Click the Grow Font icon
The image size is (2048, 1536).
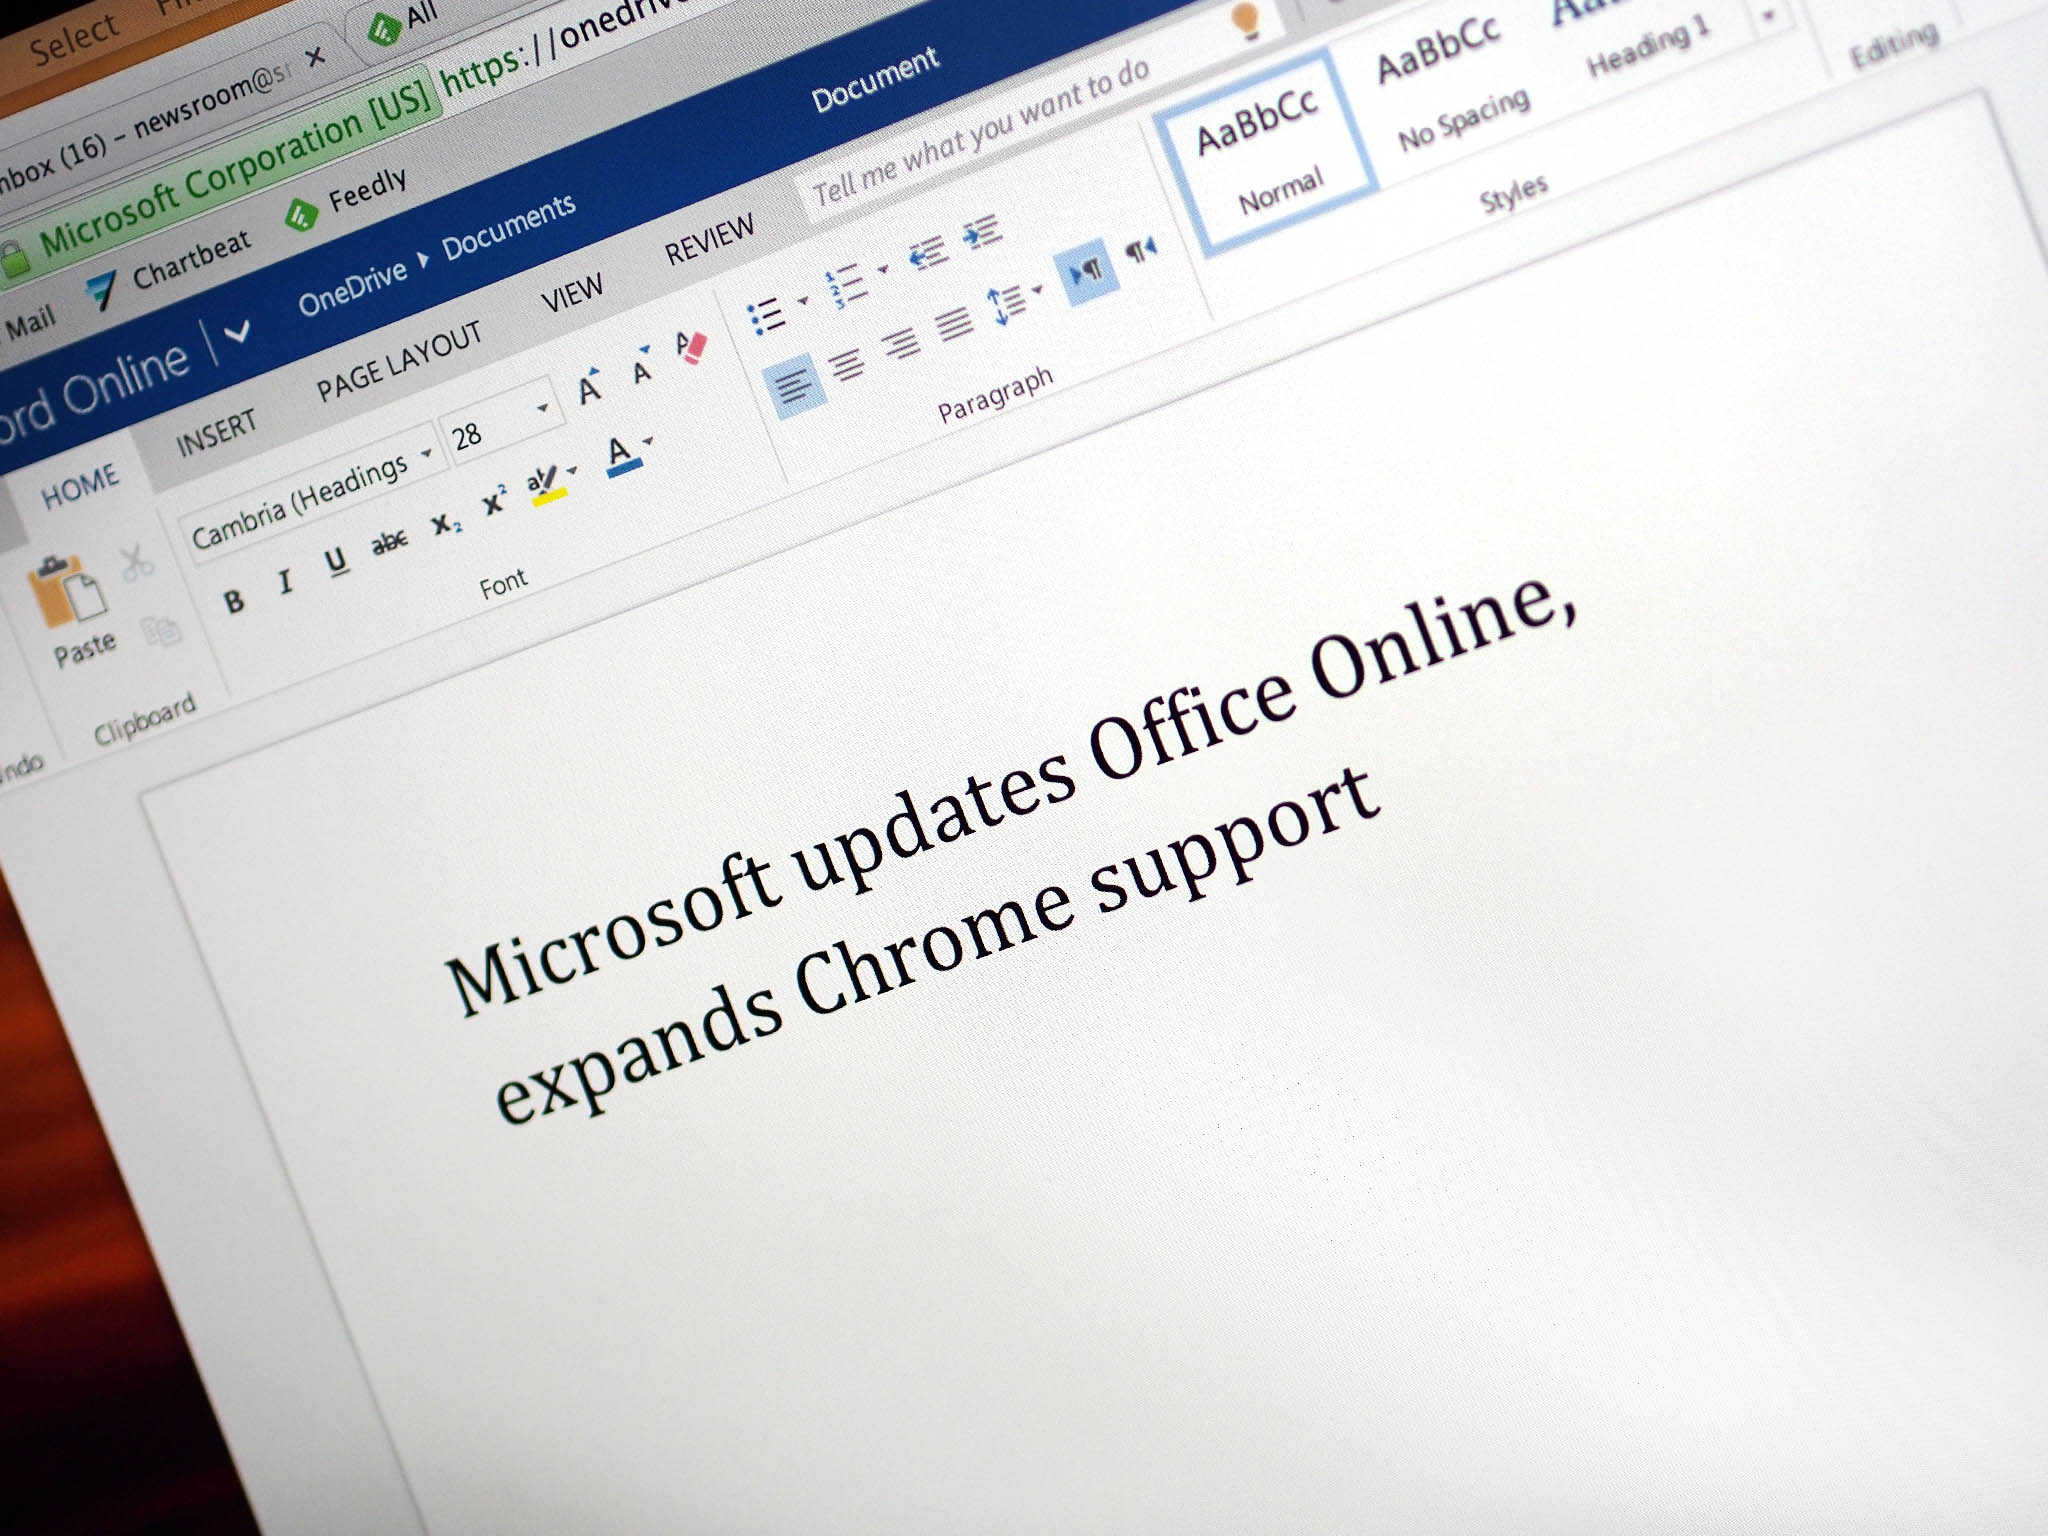[590, 386]
